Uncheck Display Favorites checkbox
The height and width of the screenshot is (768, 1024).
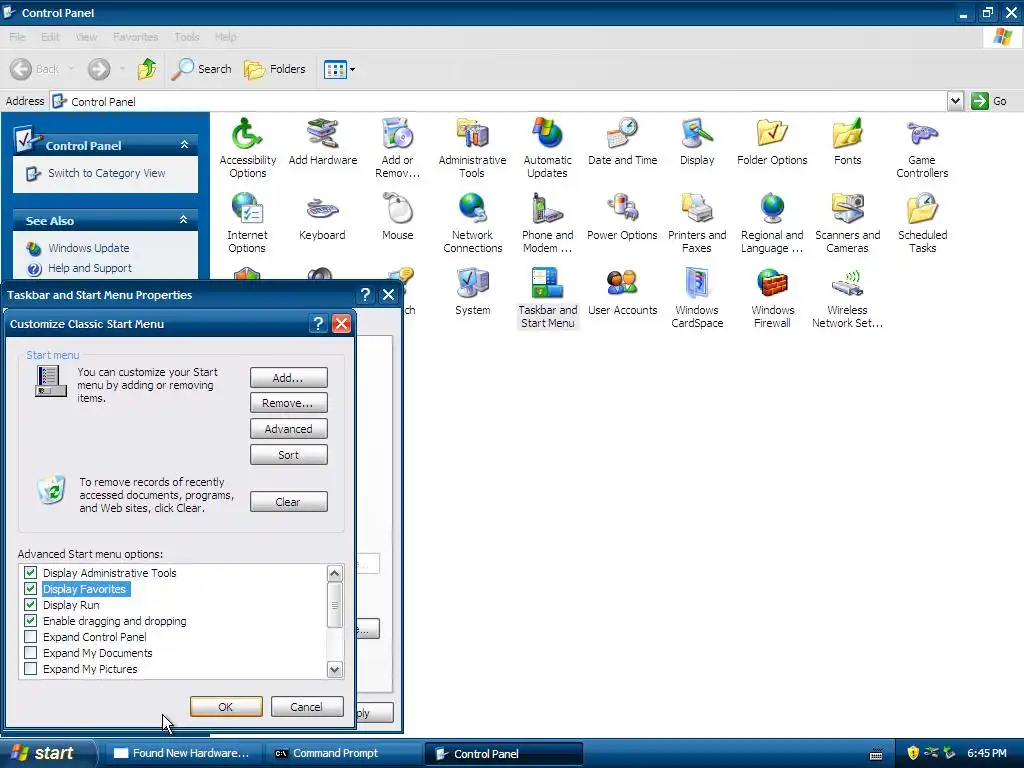[30, 588]
